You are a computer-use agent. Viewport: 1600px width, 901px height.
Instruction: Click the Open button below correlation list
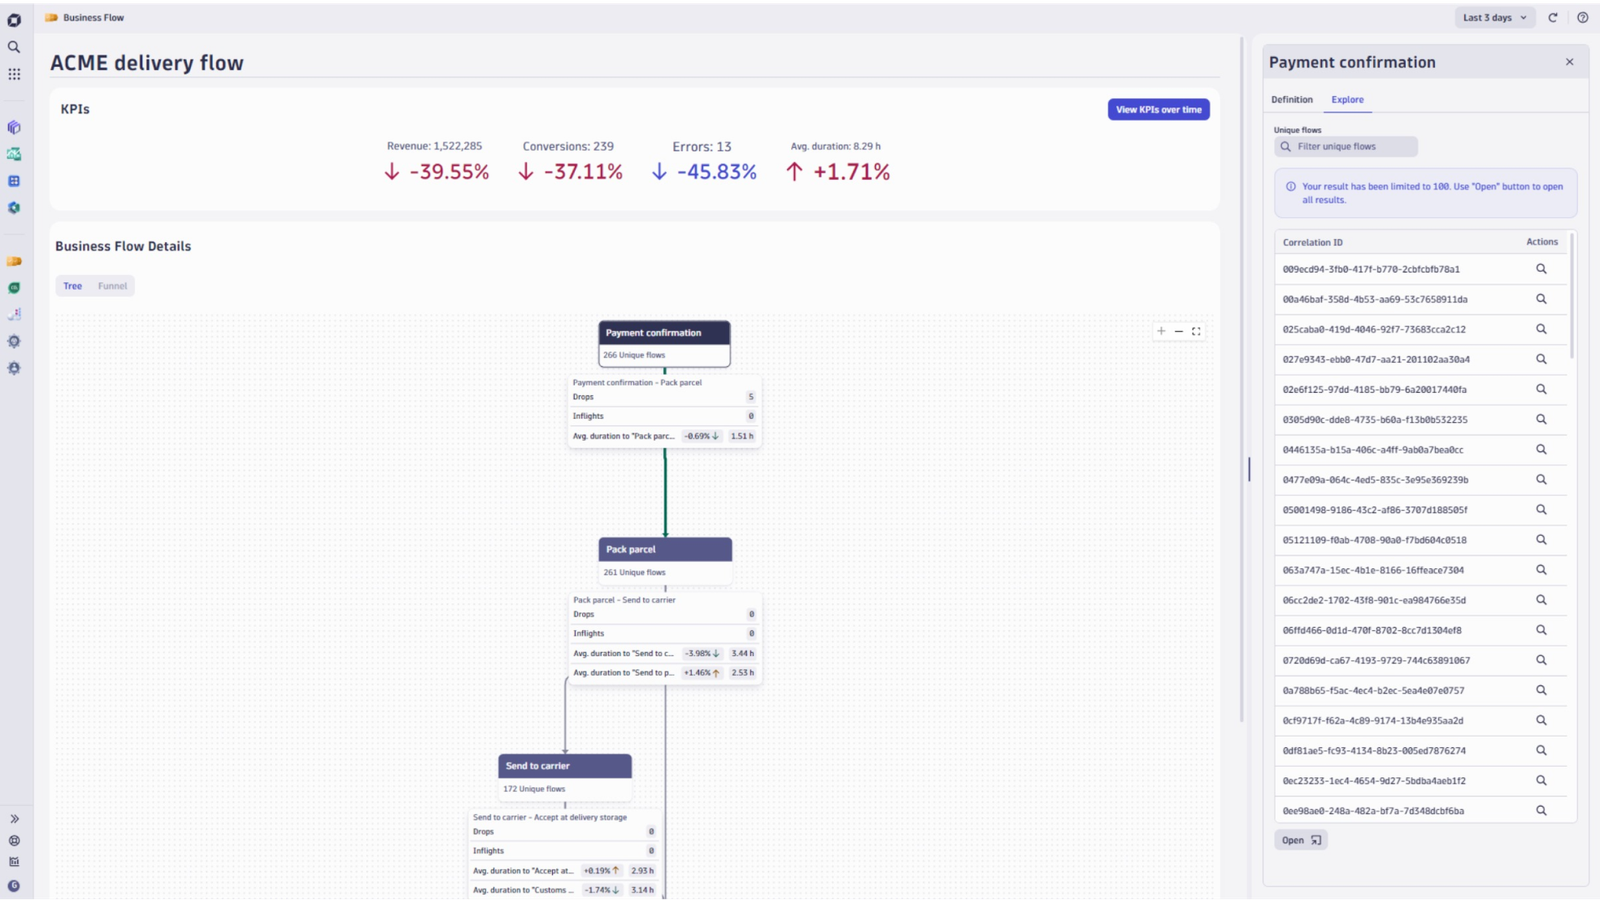(1301, 840)
